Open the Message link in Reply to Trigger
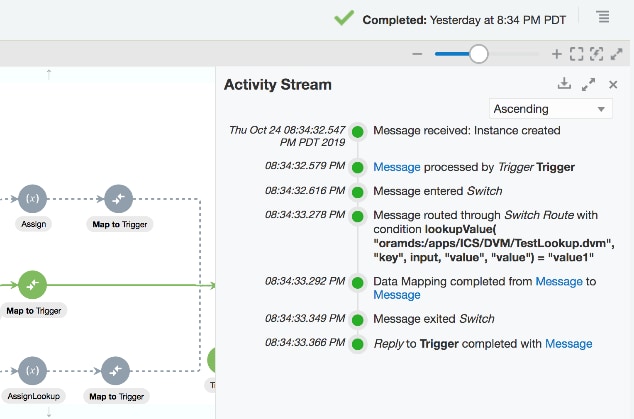Viewport: 634px width, 419px height. 569,344
